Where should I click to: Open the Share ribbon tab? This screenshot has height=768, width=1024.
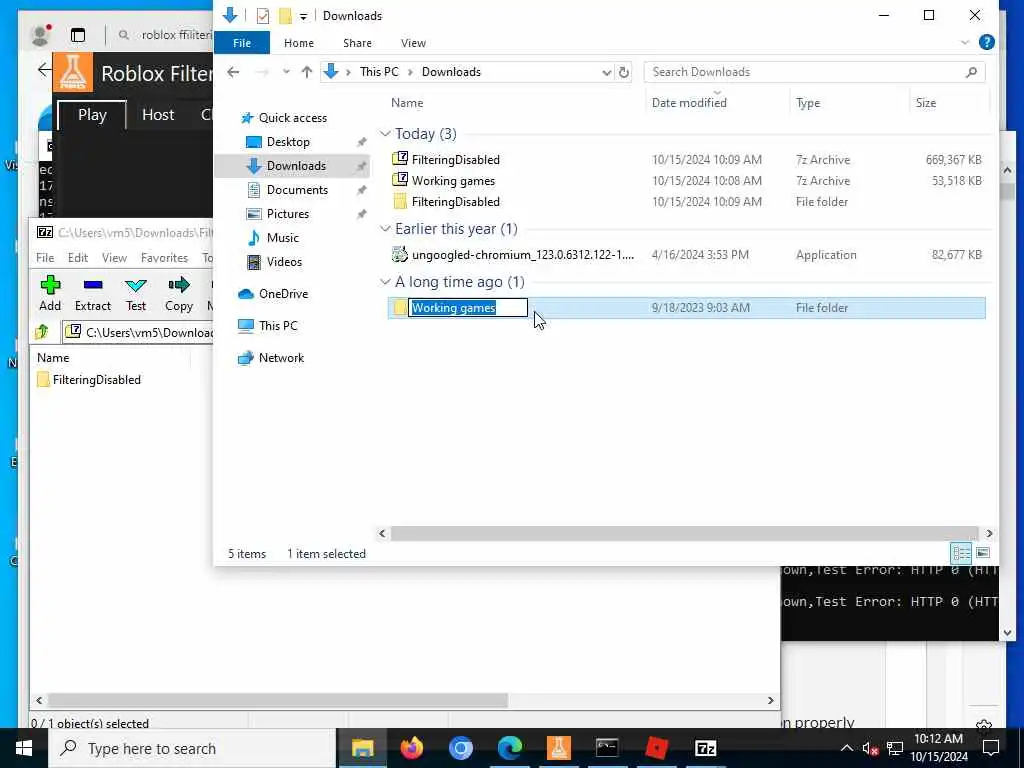357,42
